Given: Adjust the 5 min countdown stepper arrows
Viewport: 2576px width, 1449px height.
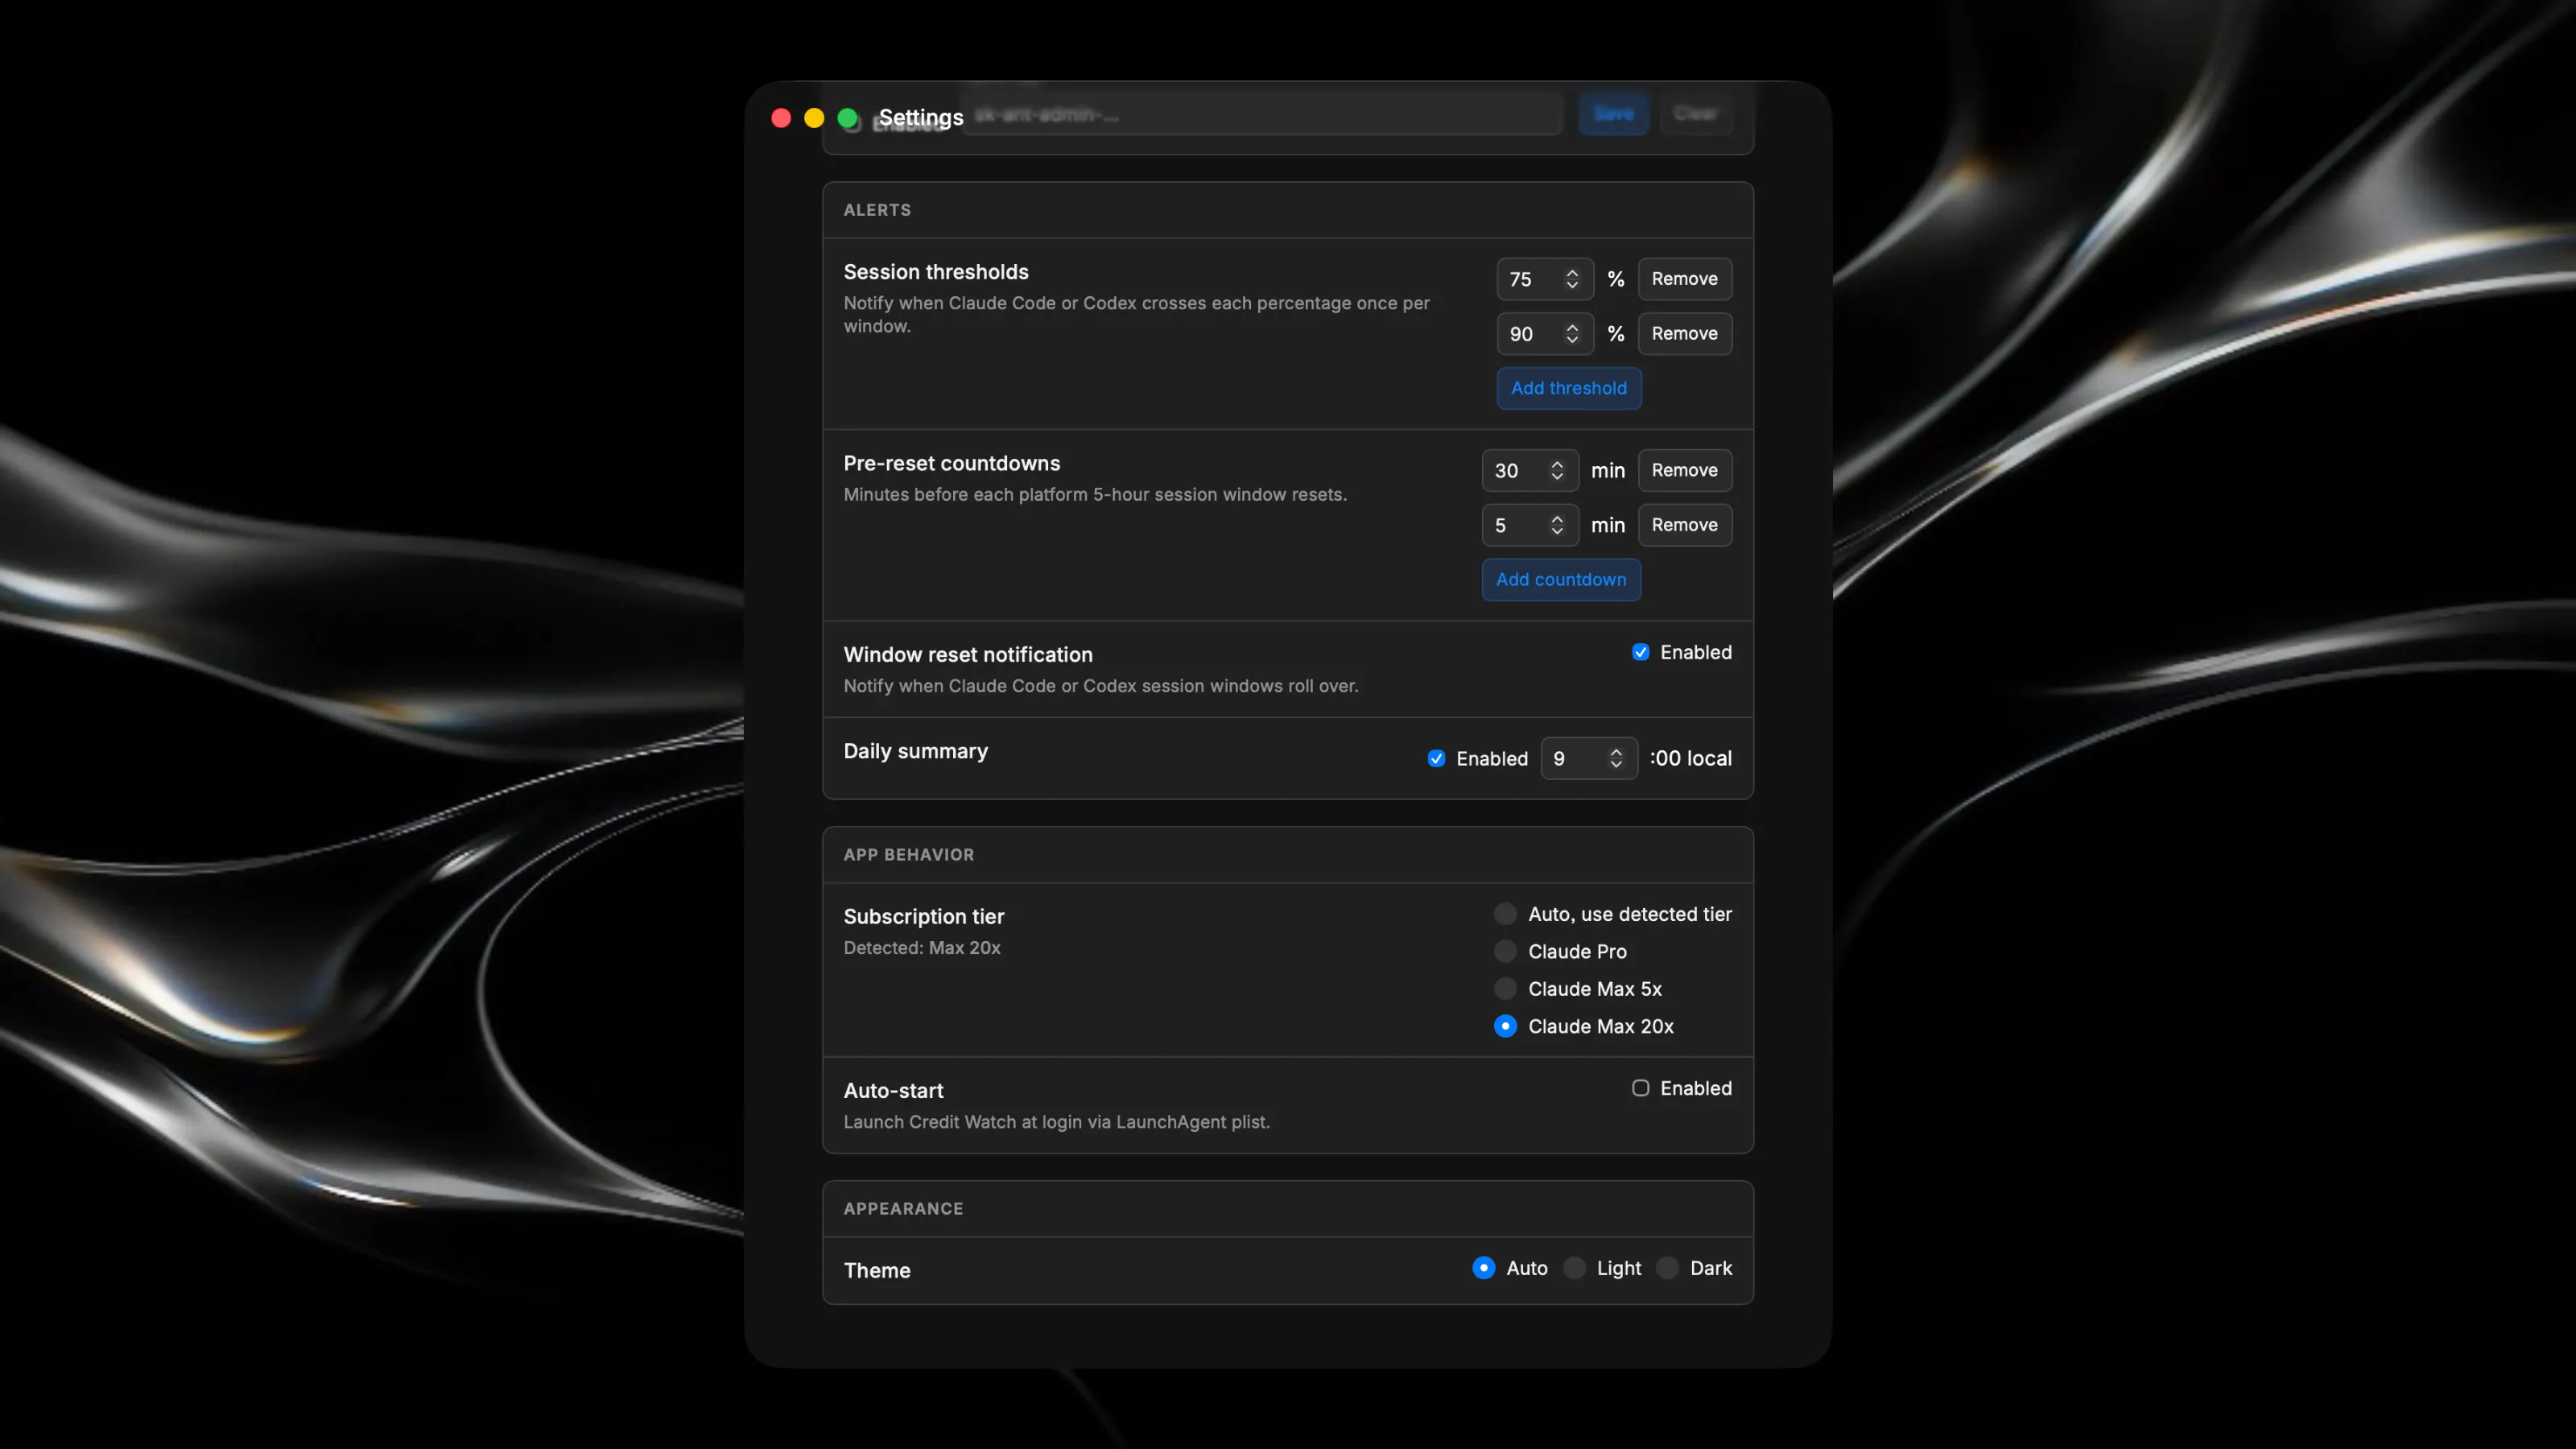Looking at the screenshot, I should (x=1556, y=525).
